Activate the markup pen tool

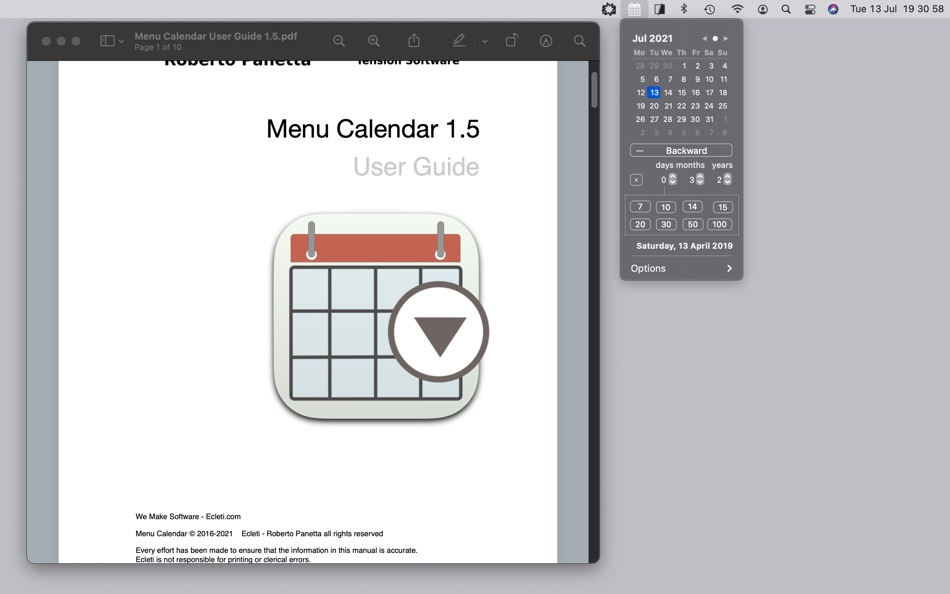coord(459,41)
